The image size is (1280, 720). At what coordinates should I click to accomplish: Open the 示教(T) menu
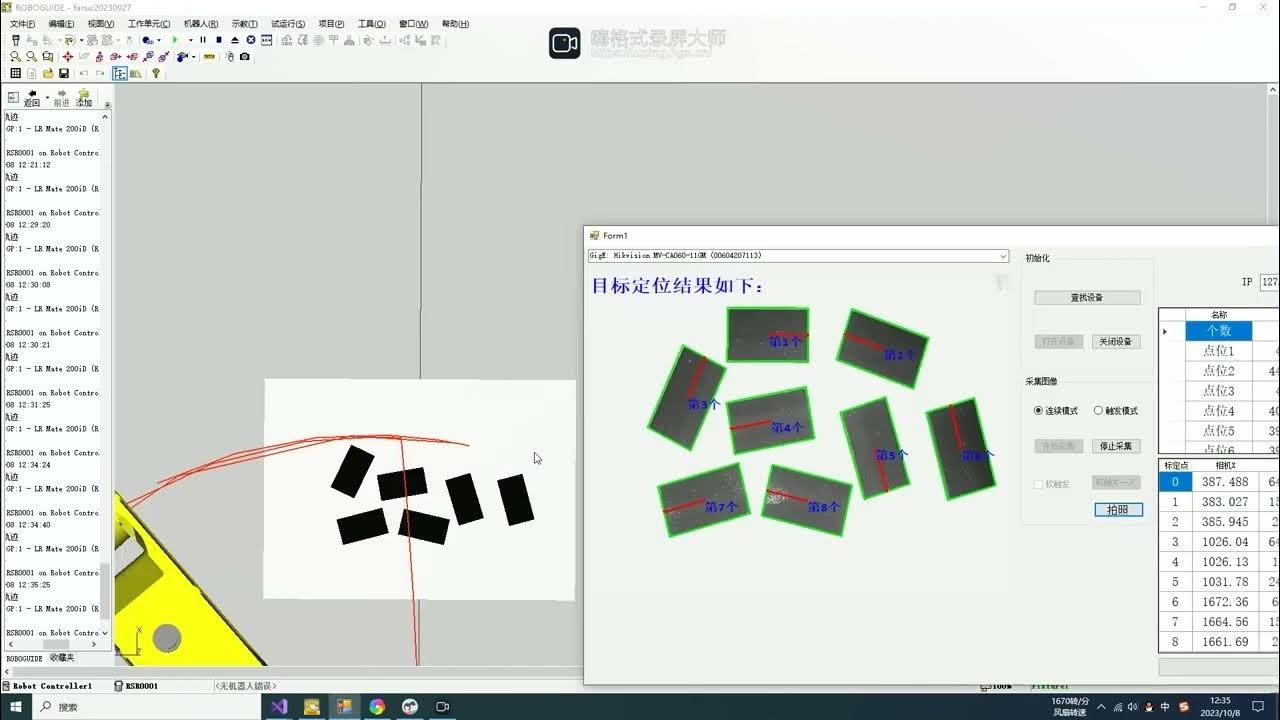(x=244, y=24)
